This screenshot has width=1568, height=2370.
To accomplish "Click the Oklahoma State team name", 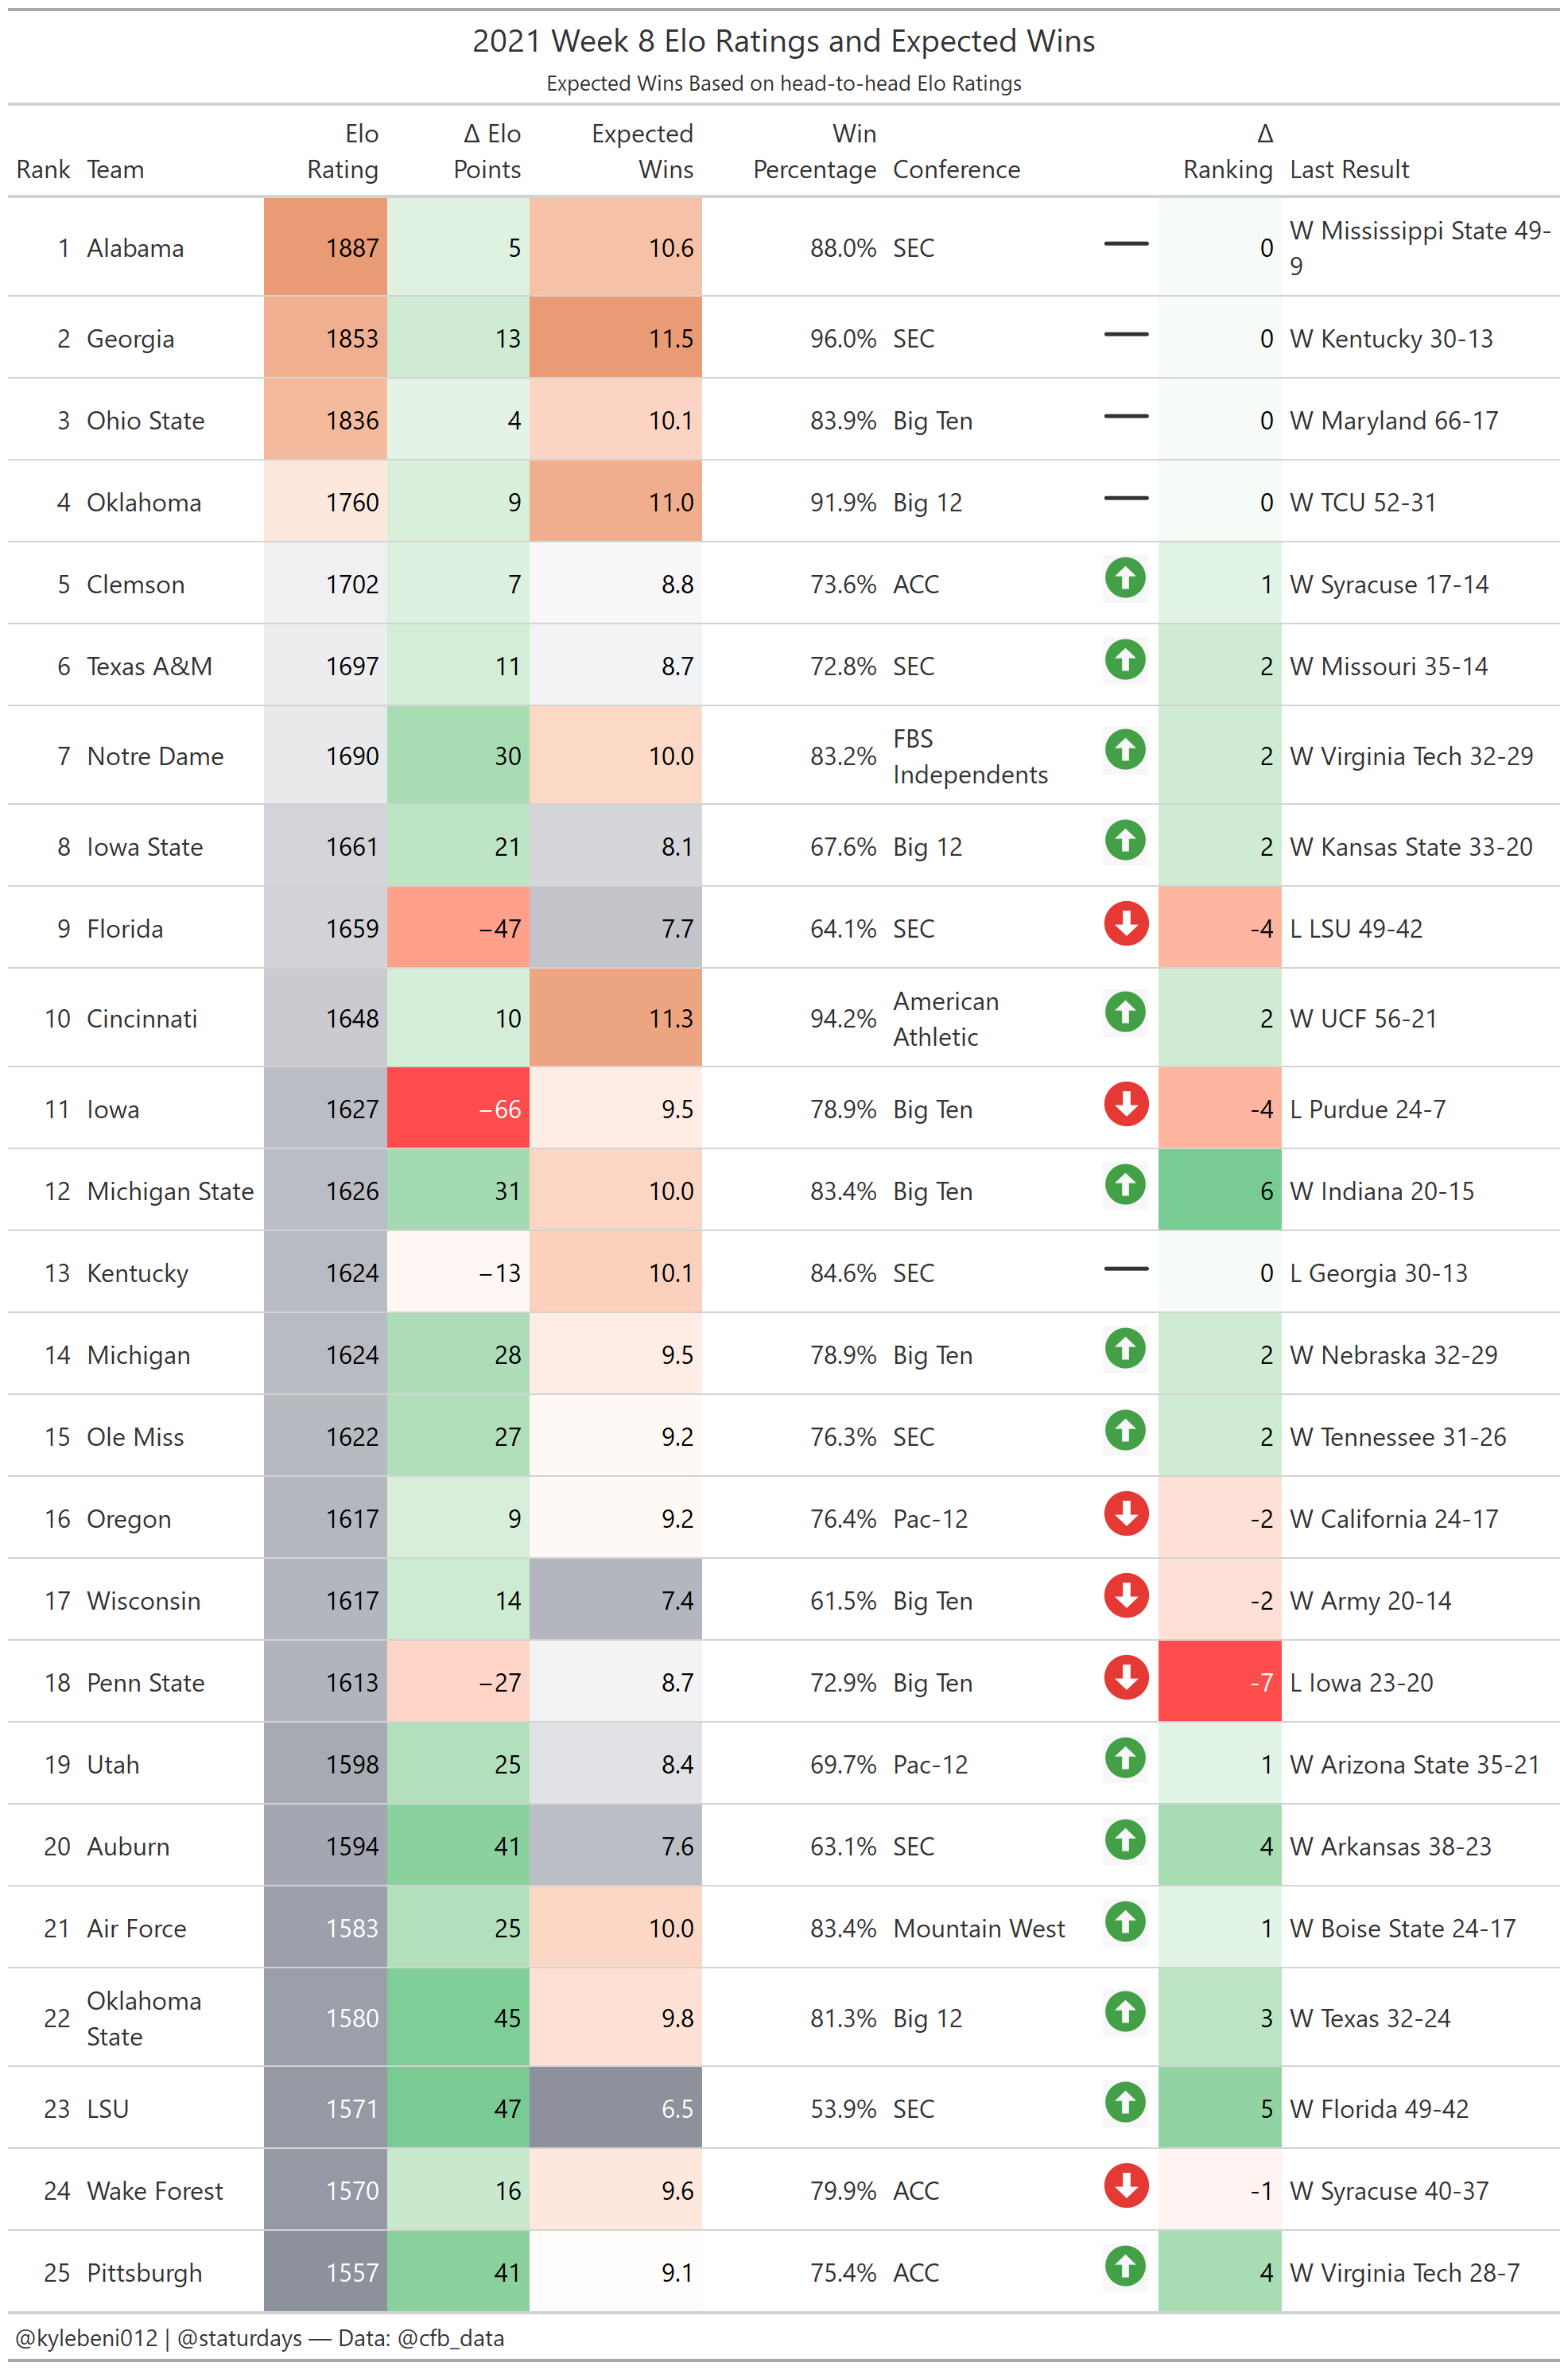I will (x=144, y=2018).
